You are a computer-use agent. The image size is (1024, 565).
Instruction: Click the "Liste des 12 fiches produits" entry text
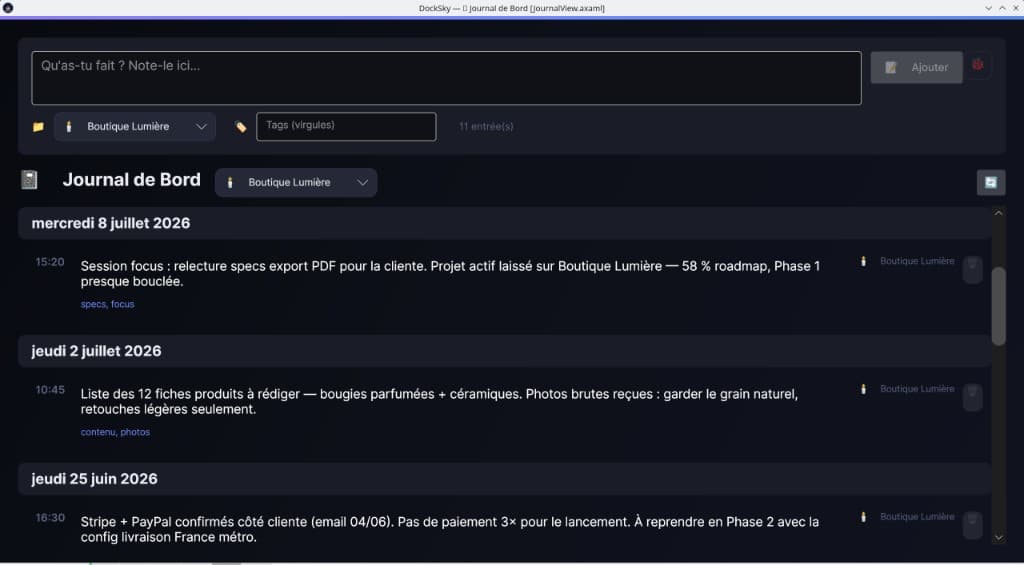pos(439,402)
